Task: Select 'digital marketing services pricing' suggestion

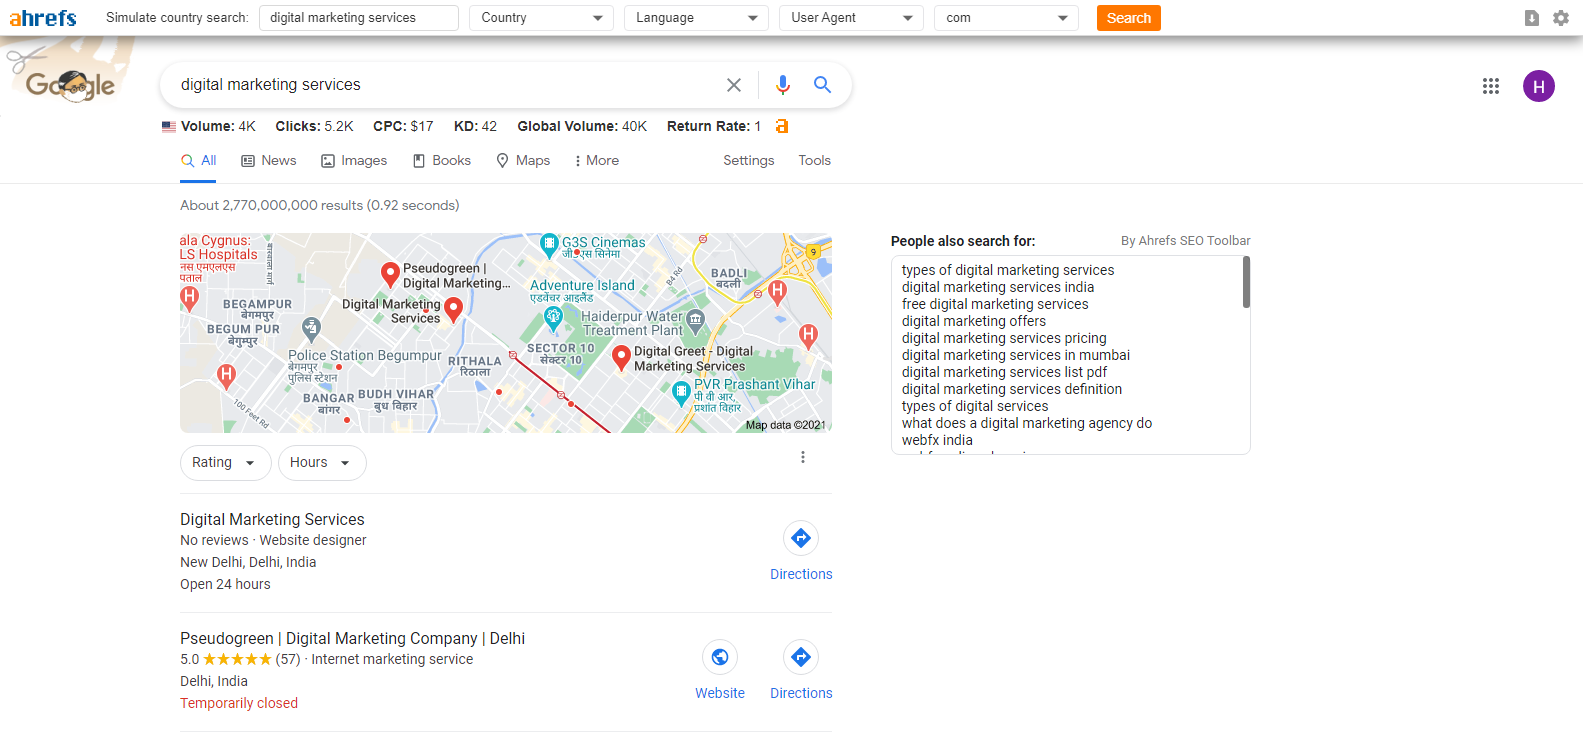Action: (x=1004, y=338)
